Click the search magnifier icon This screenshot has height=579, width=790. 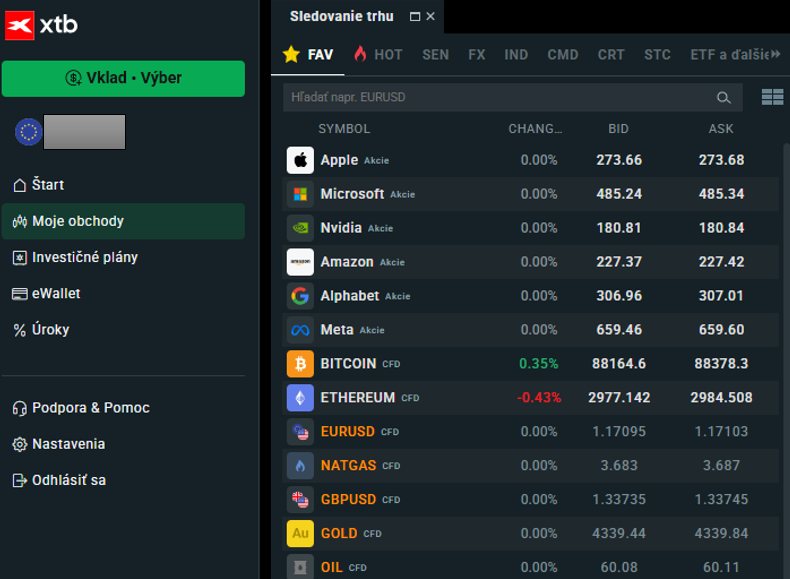pyautogui.click(x=724, y=97)
